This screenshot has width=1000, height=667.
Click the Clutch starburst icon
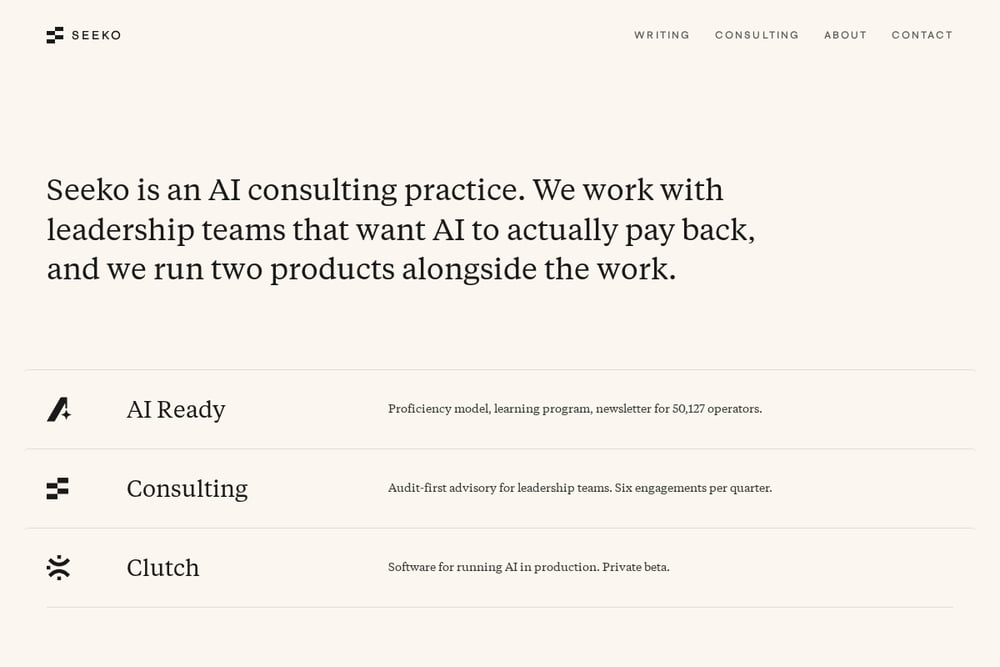58,568
